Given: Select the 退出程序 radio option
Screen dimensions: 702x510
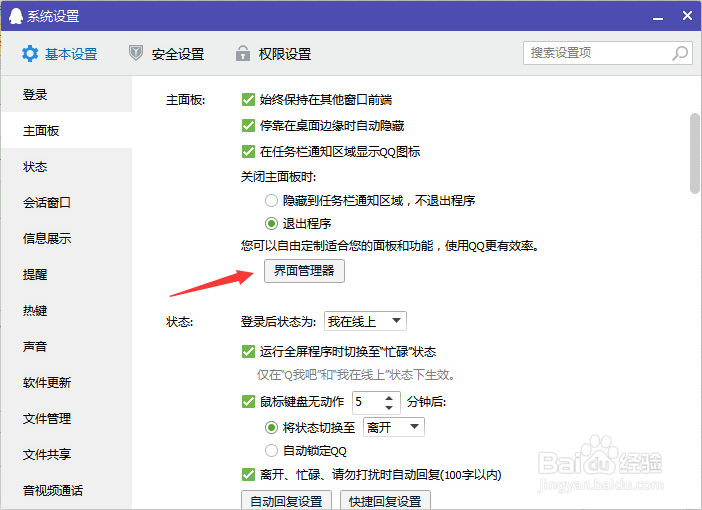Looking at the screenshot, I should (x=271, y=223).
